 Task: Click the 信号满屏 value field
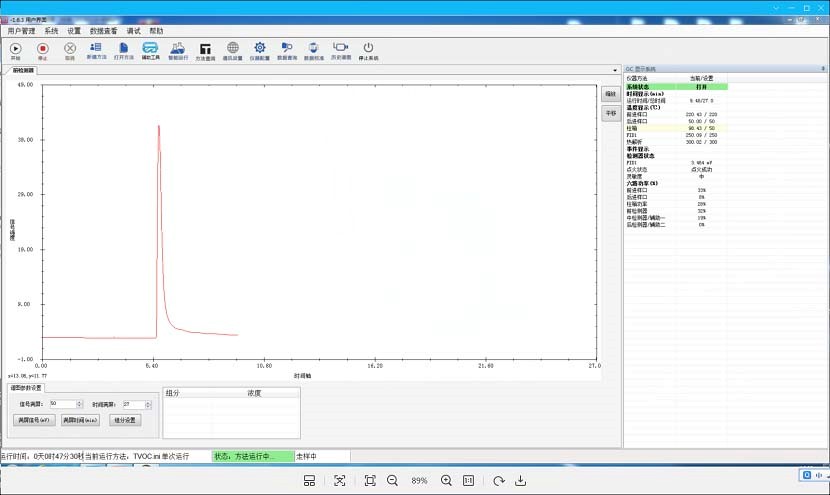pos(62,404)
